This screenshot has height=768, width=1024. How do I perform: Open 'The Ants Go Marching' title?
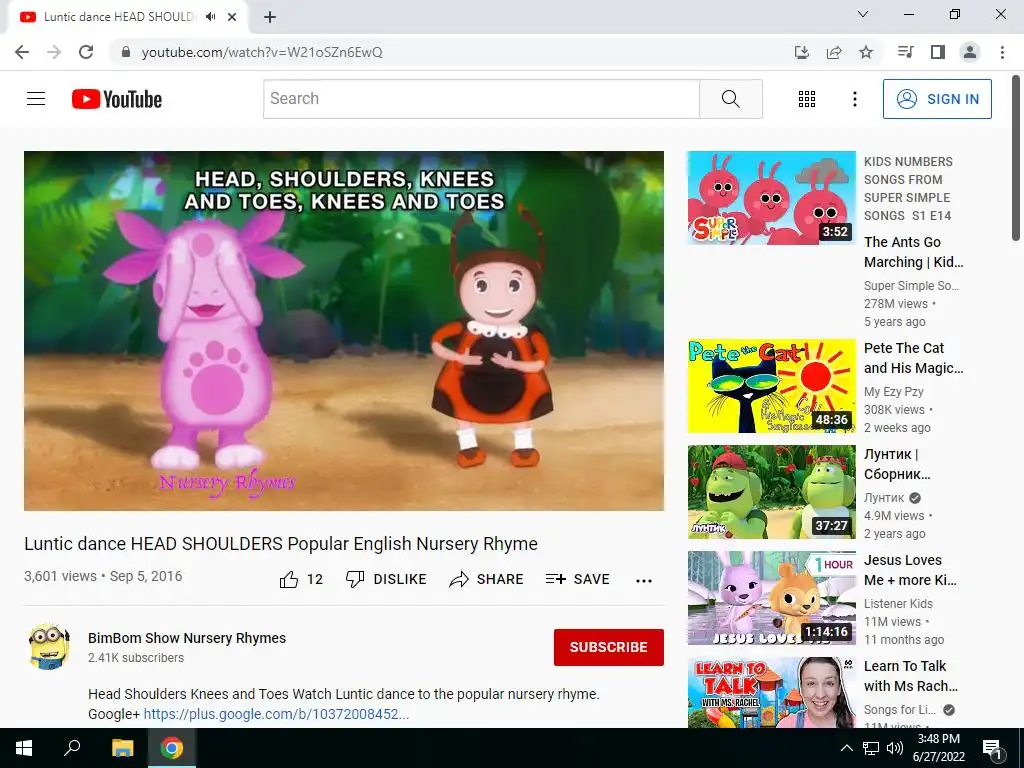[x=914, y=252]
